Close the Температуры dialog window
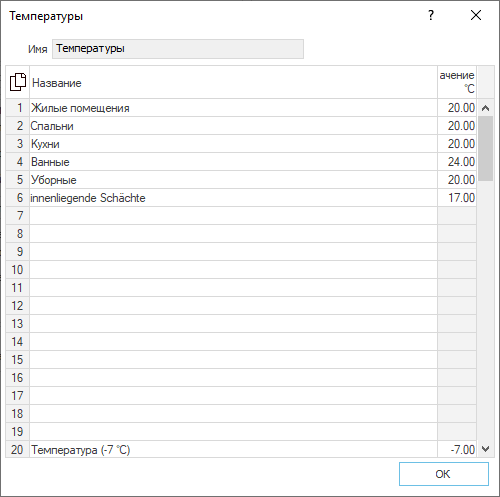This screenshot has height=497, width=500. point(476,15)
